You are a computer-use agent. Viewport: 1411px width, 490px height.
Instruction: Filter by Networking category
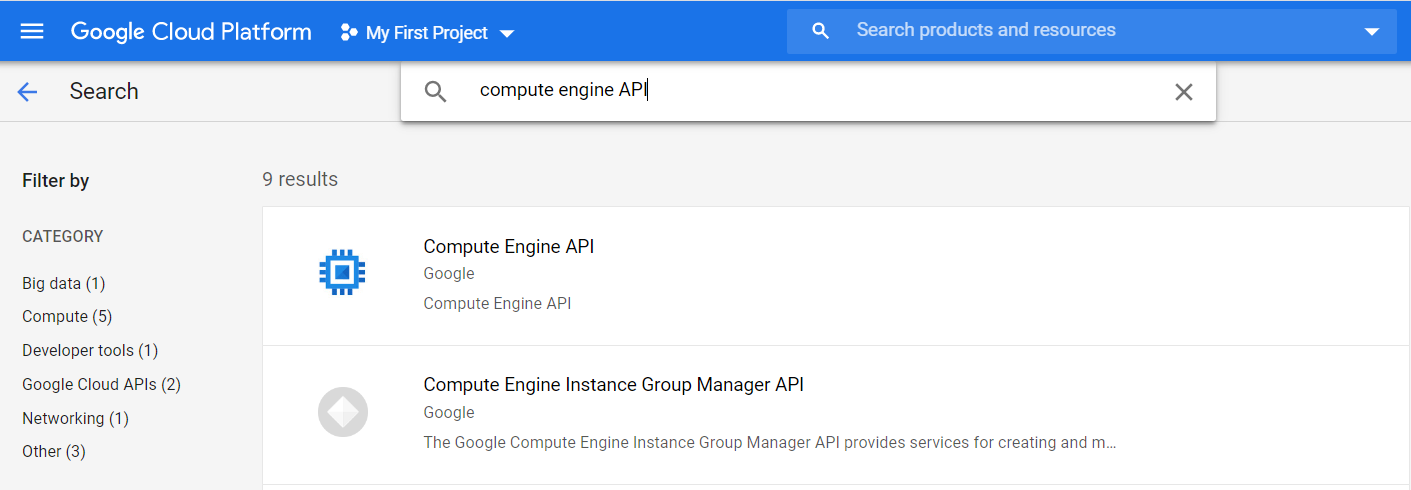point(75,418)
